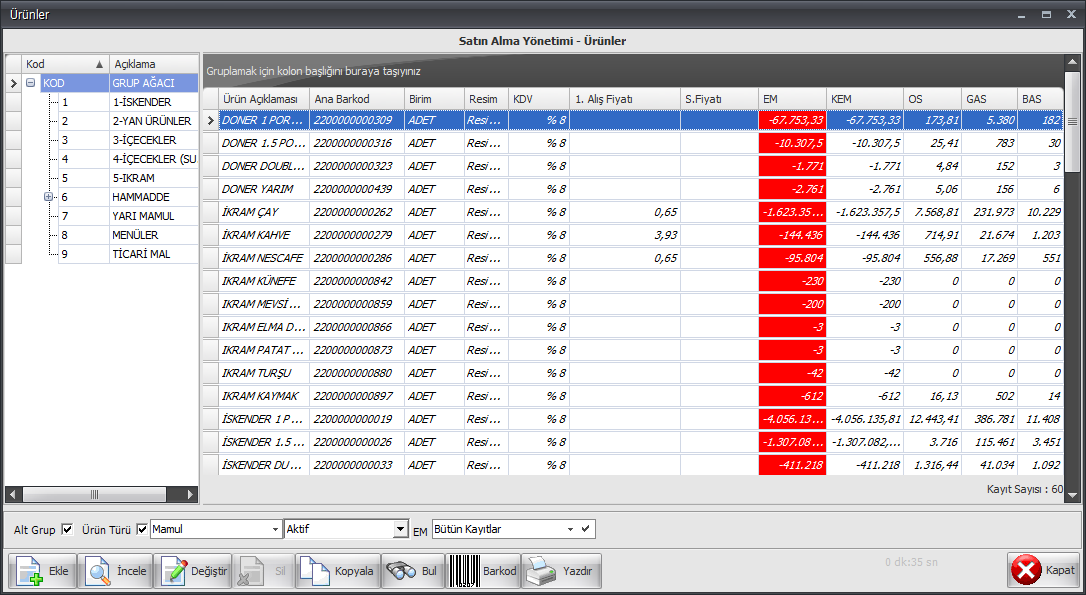This screenshot has height=595, width=1086.
Task: Click red EM cell -67.753,33
Action: [x=793, y=121]
